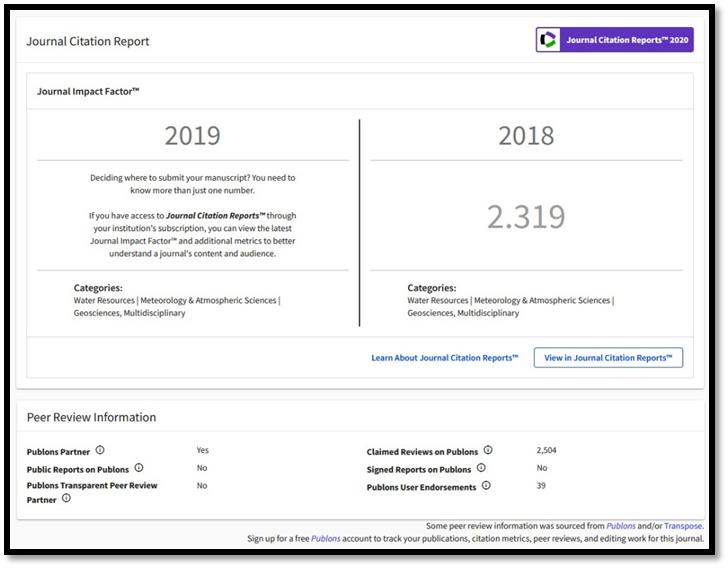Click the Claimed Reviews value 2,504
The width and height of the screenshot is (728, 568).
coord(546,450)
